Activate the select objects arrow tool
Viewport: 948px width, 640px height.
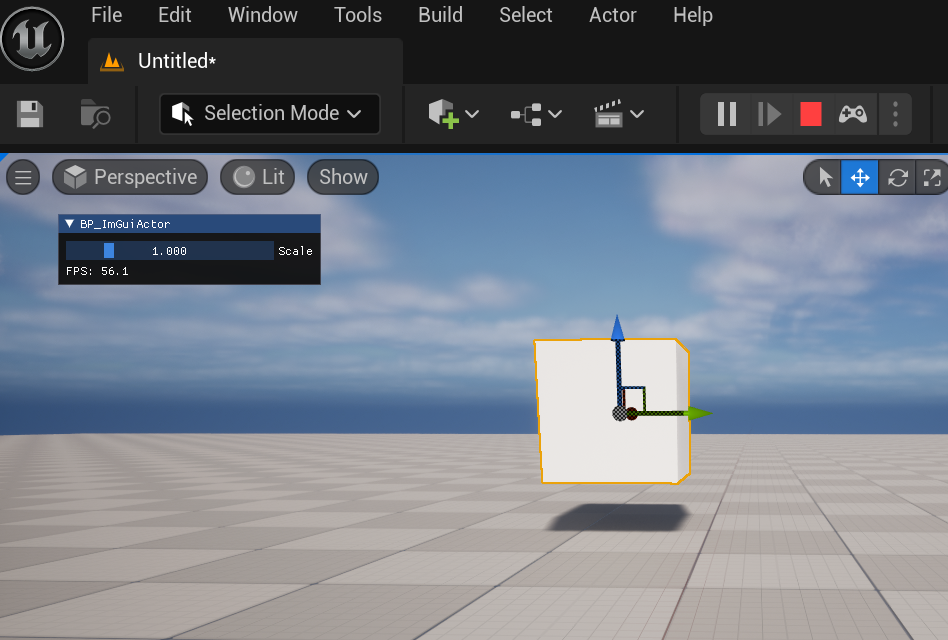[825, 178]
